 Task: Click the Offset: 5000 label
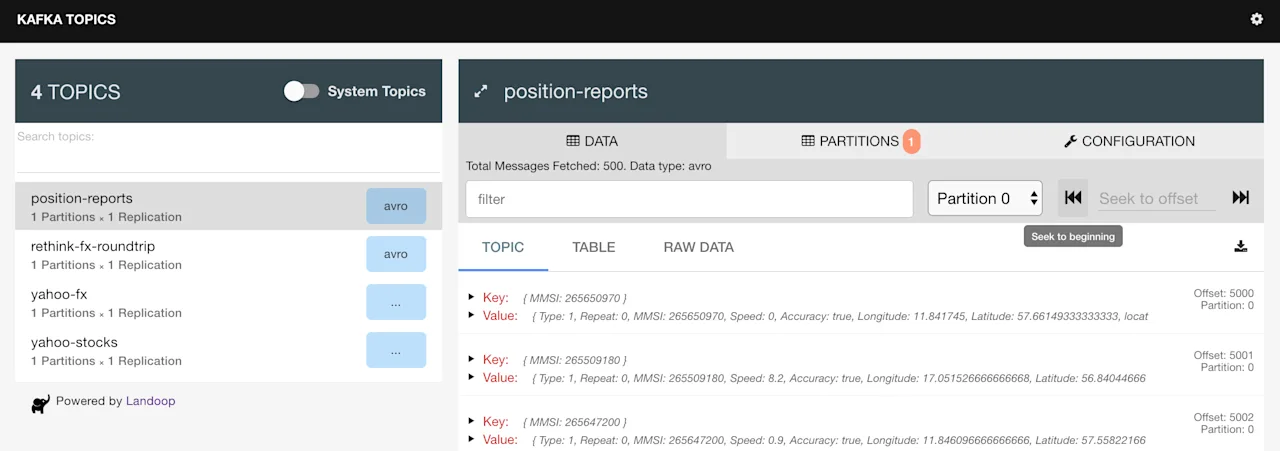click(1223, 293)
